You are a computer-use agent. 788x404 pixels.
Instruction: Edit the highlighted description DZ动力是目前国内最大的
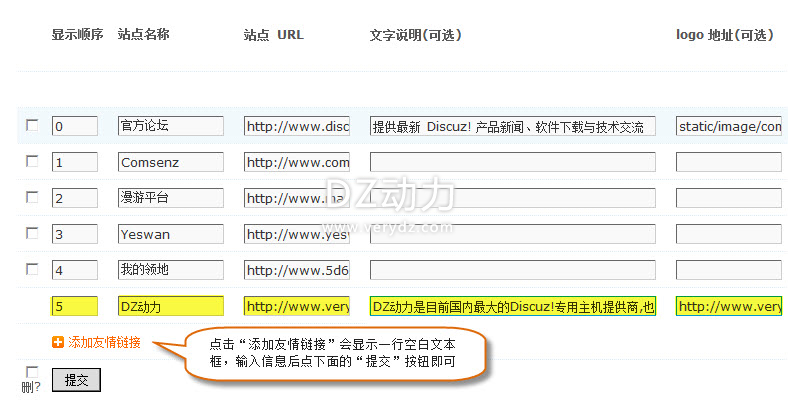[513, 306]
